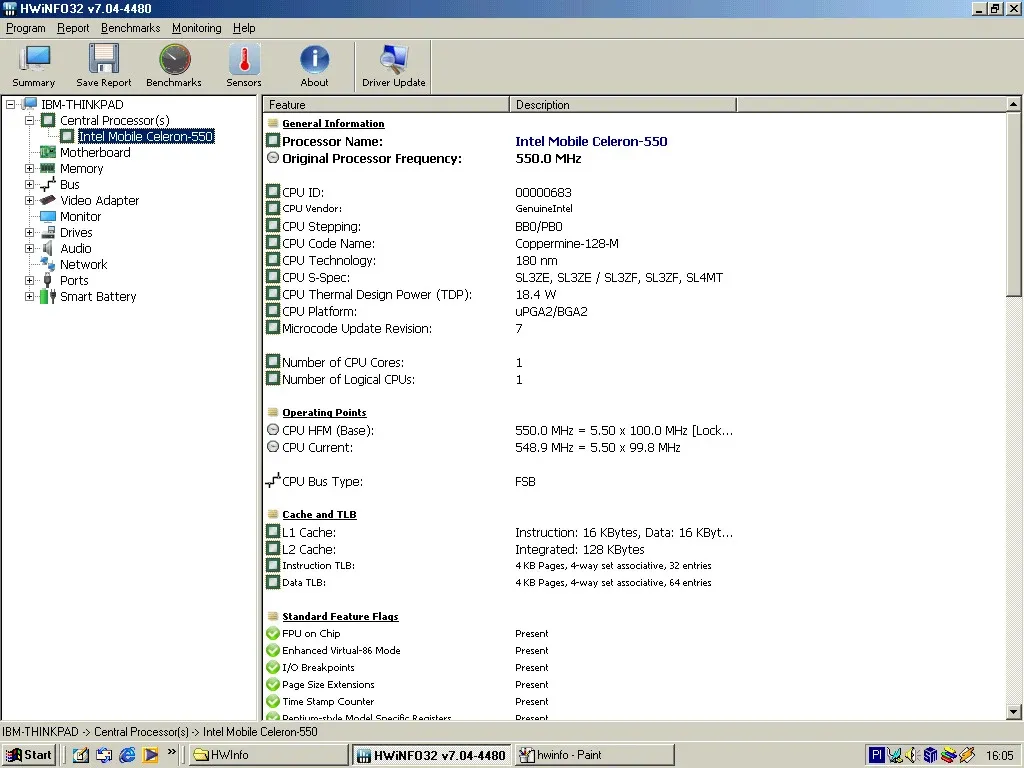Select the Video Adapter tree node

99,200
